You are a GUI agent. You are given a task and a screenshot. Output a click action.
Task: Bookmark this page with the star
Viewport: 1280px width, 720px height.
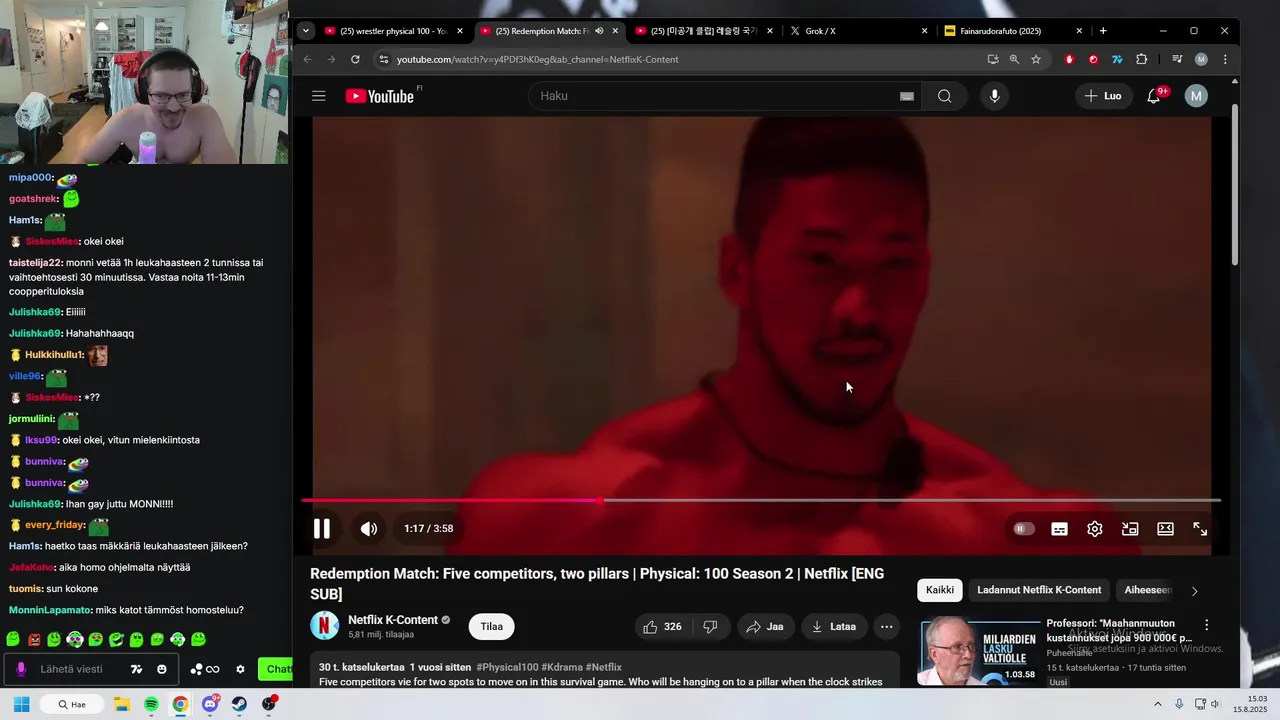point(1036,59)
